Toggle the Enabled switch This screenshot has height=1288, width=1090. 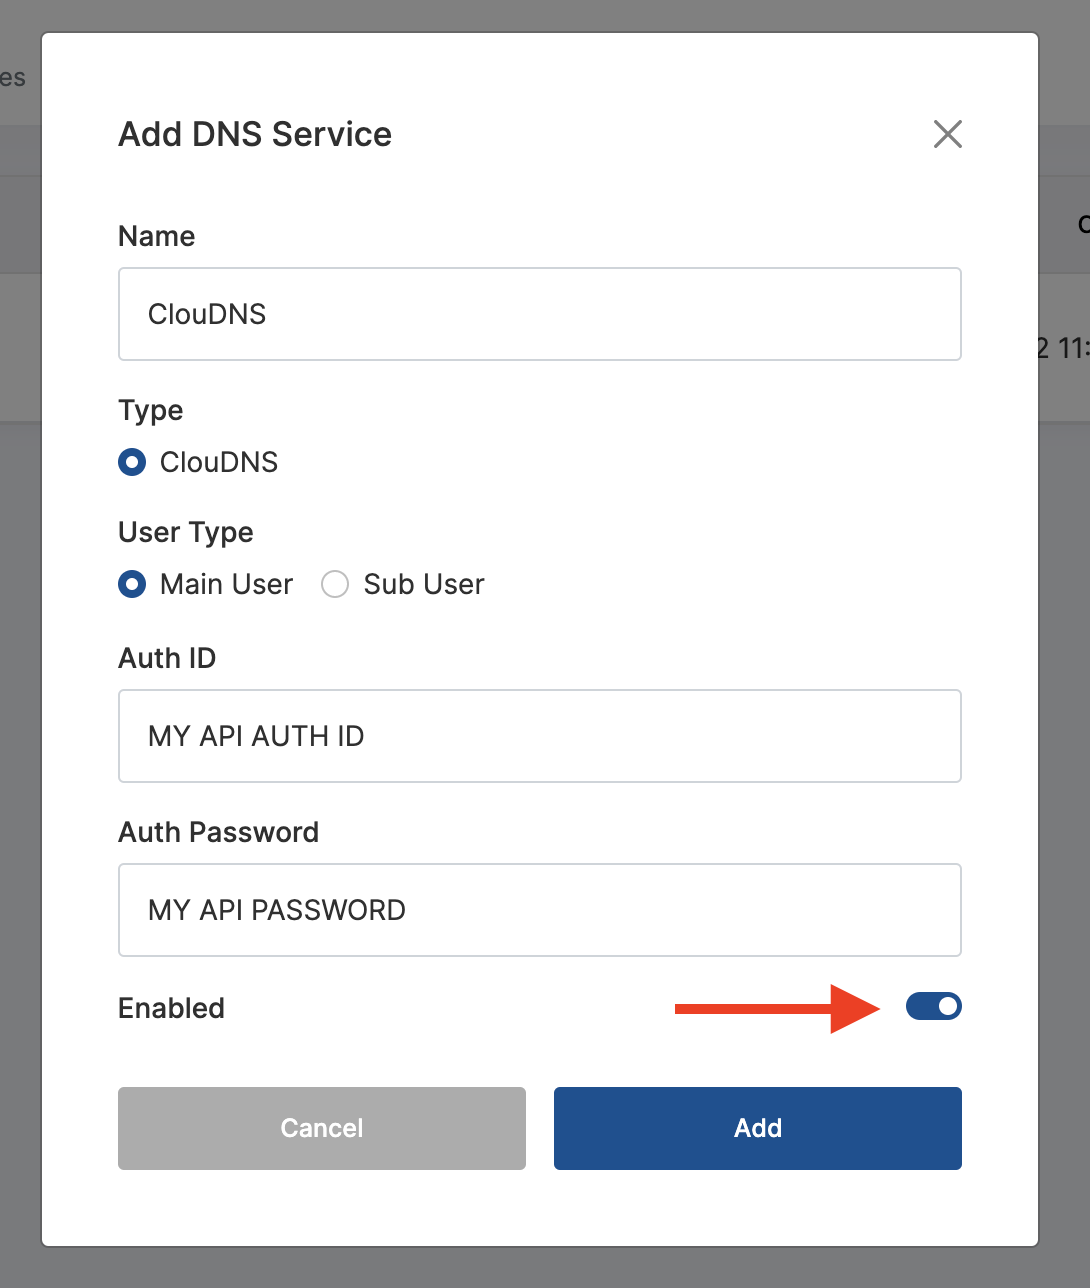[934, 1006]
